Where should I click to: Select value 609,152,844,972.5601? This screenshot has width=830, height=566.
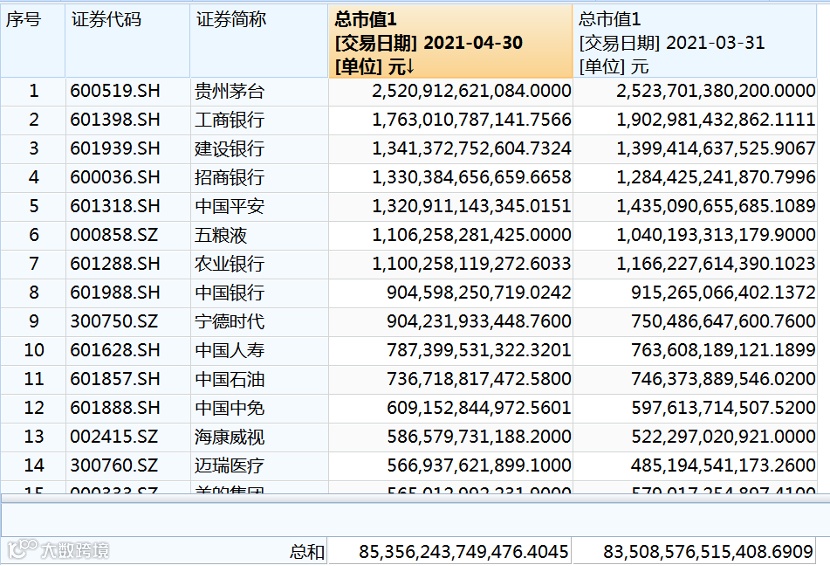(x=479, y=407)
